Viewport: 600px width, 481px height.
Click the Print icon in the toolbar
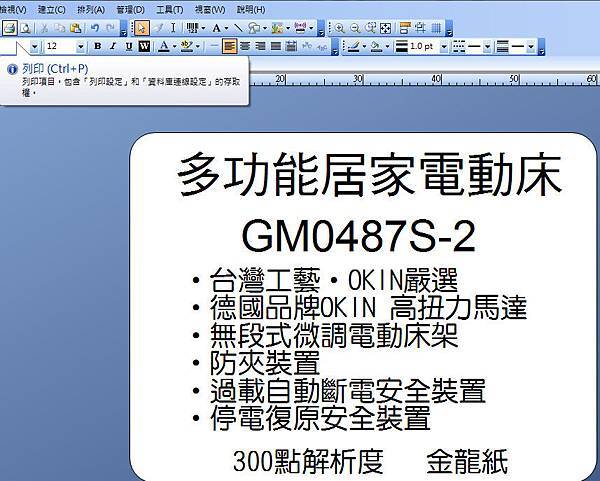pyautogui.click(x=9, y=28)
